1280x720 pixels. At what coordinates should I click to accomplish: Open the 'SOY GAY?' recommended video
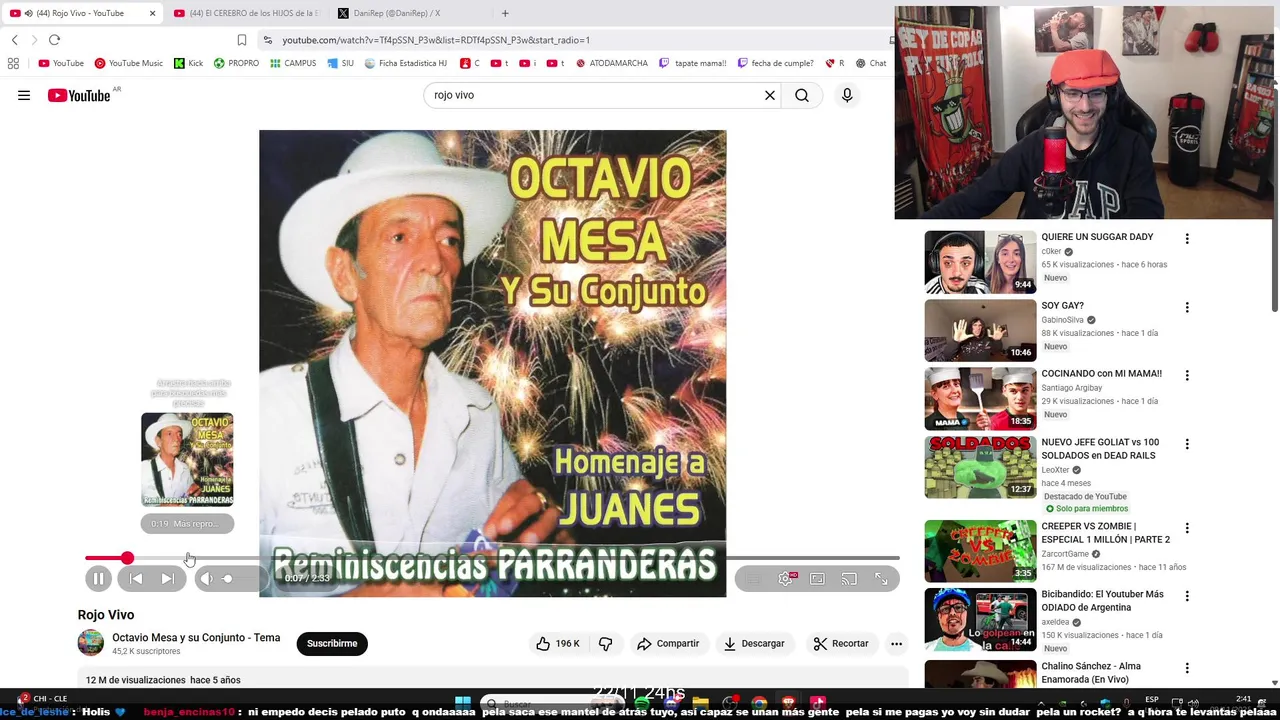980,330
